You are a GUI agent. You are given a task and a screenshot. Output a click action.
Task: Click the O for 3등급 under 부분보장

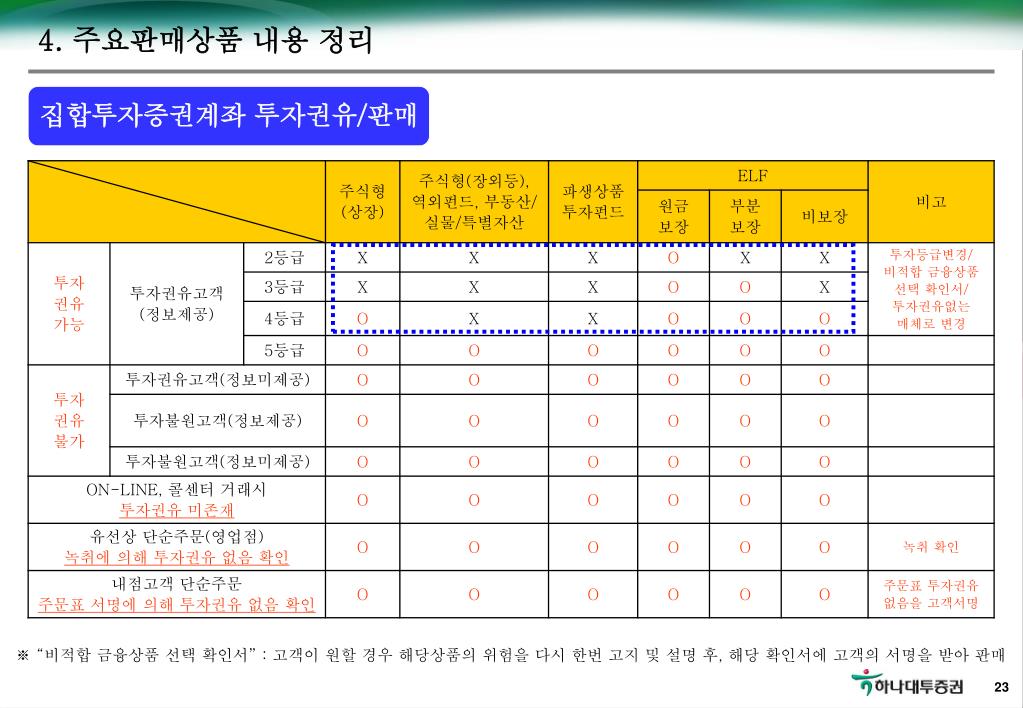click(745, 287)
